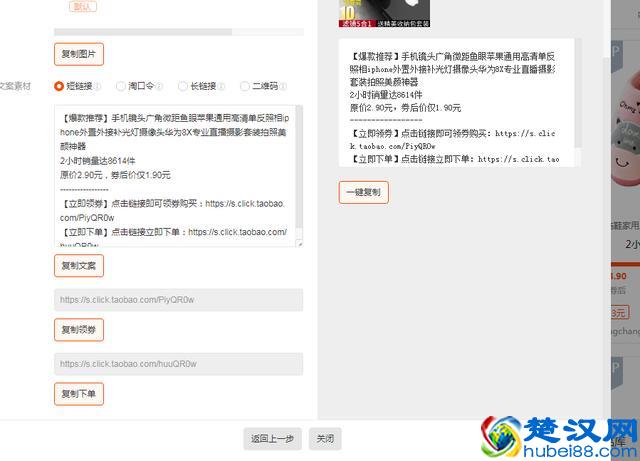The image size is (640, 461).
Task: Select the 短链接 radio button
Action: (x=59, y=86)
